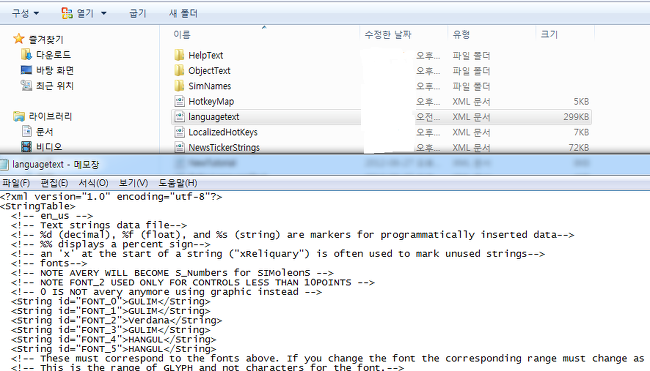Click the languagetext XML file icon
The height and width of the screenshot is (371, 650).
tap(179, 116)
